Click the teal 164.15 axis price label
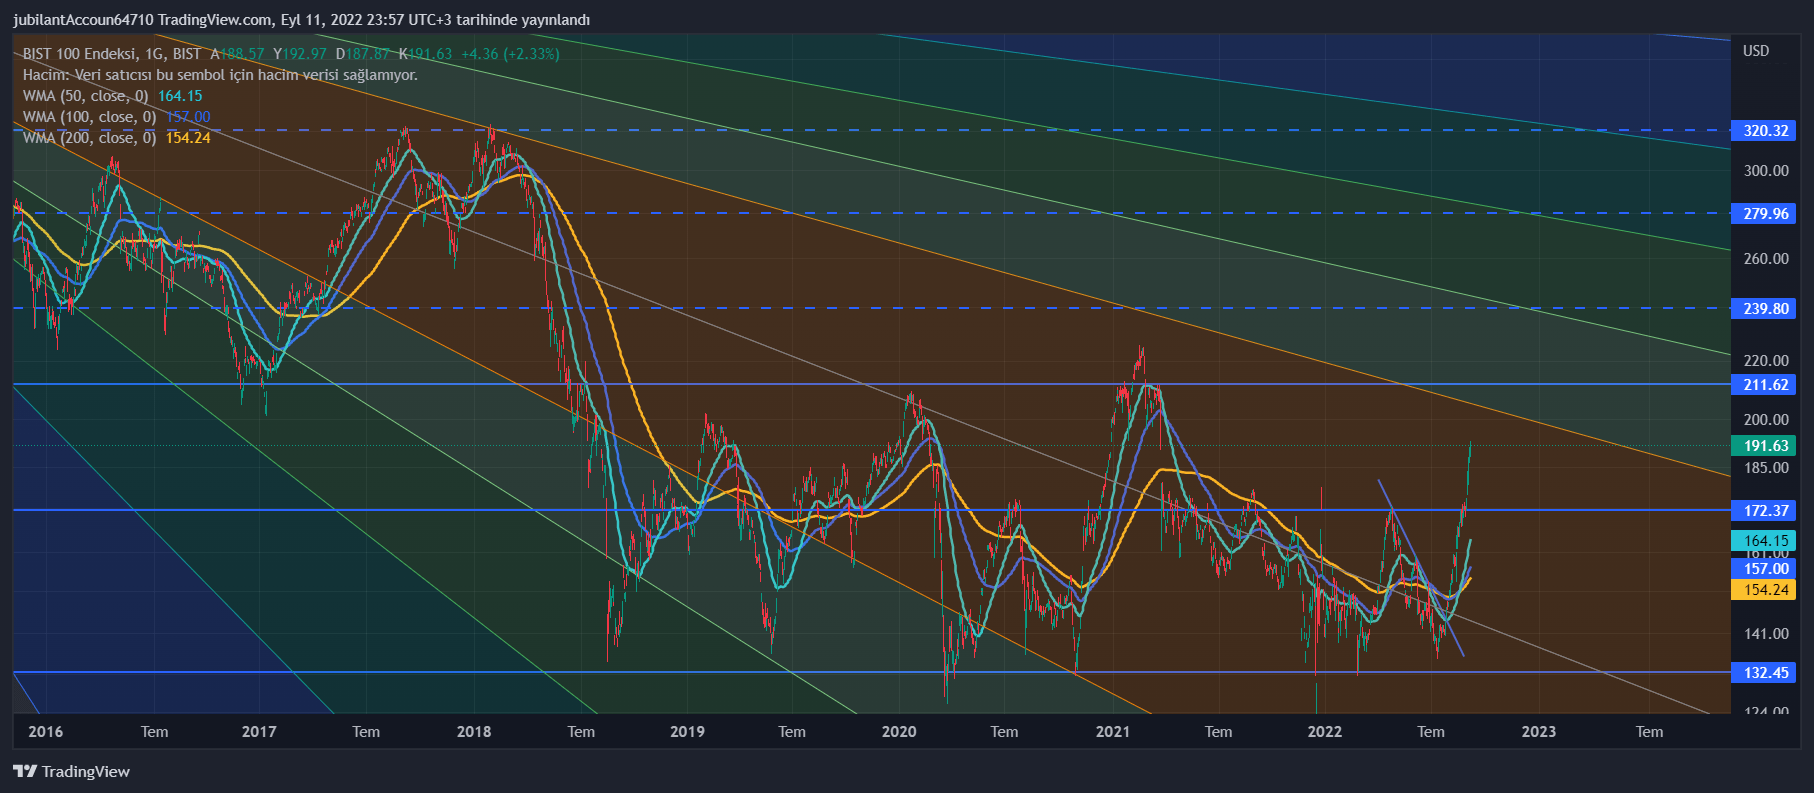Image resolution: width=1814 pixels, height=793 pixels. click(x=1765, y=540)
